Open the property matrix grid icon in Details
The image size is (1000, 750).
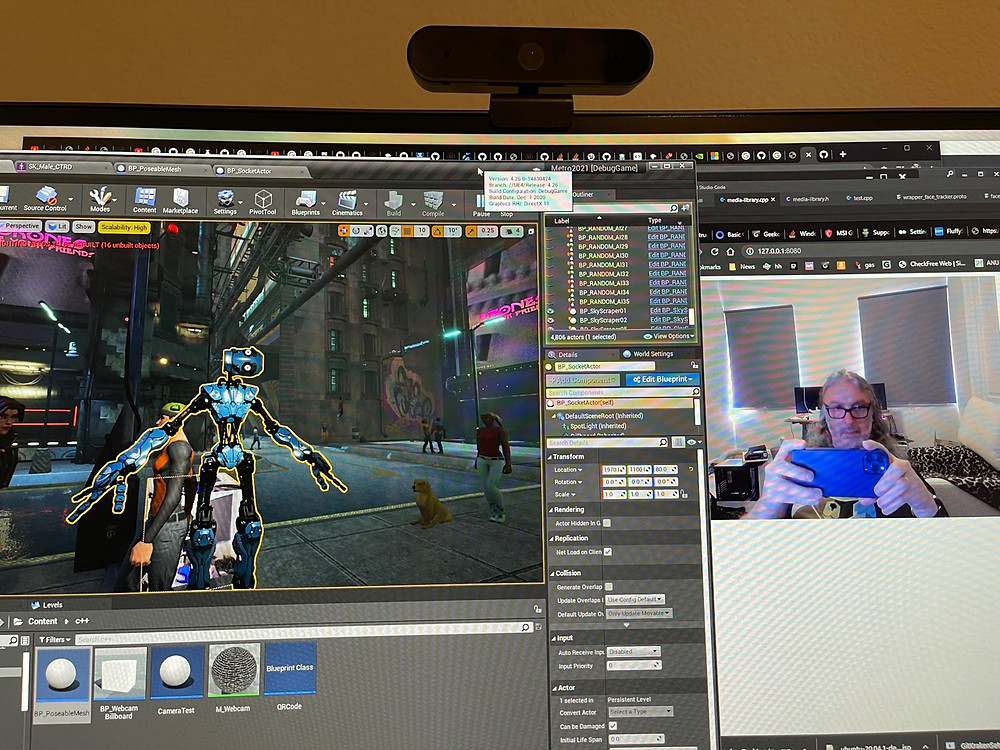[679, 442]
